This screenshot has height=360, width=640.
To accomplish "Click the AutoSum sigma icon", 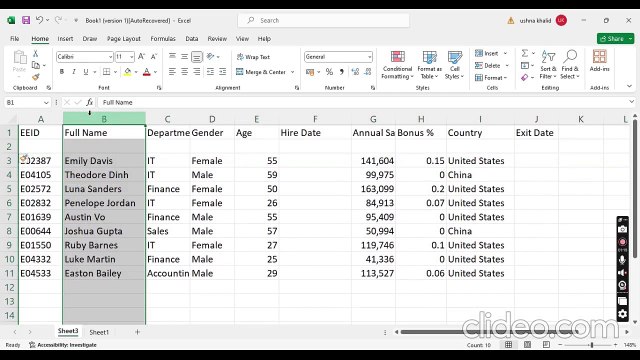I will [525, 53].
